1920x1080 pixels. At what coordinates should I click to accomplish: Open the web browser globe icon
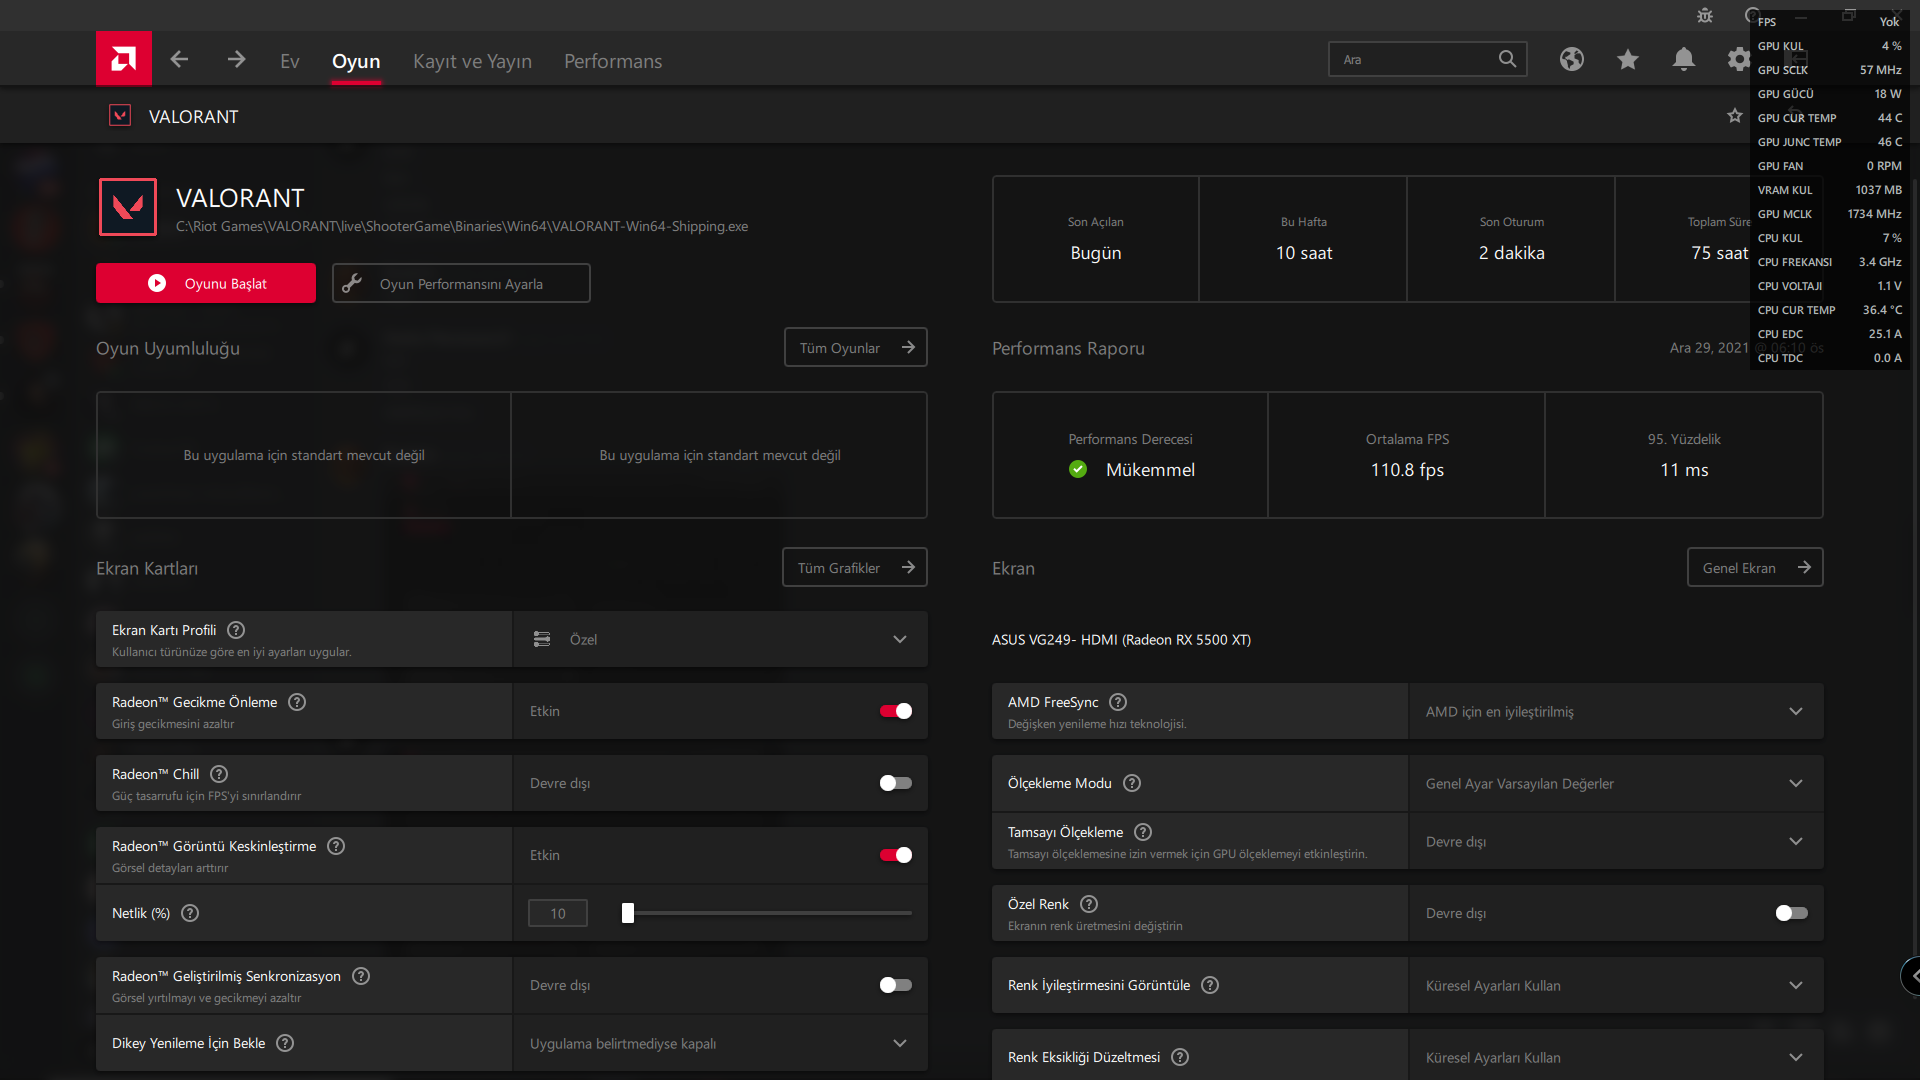pyautogui.click(x=1571, y=60)
